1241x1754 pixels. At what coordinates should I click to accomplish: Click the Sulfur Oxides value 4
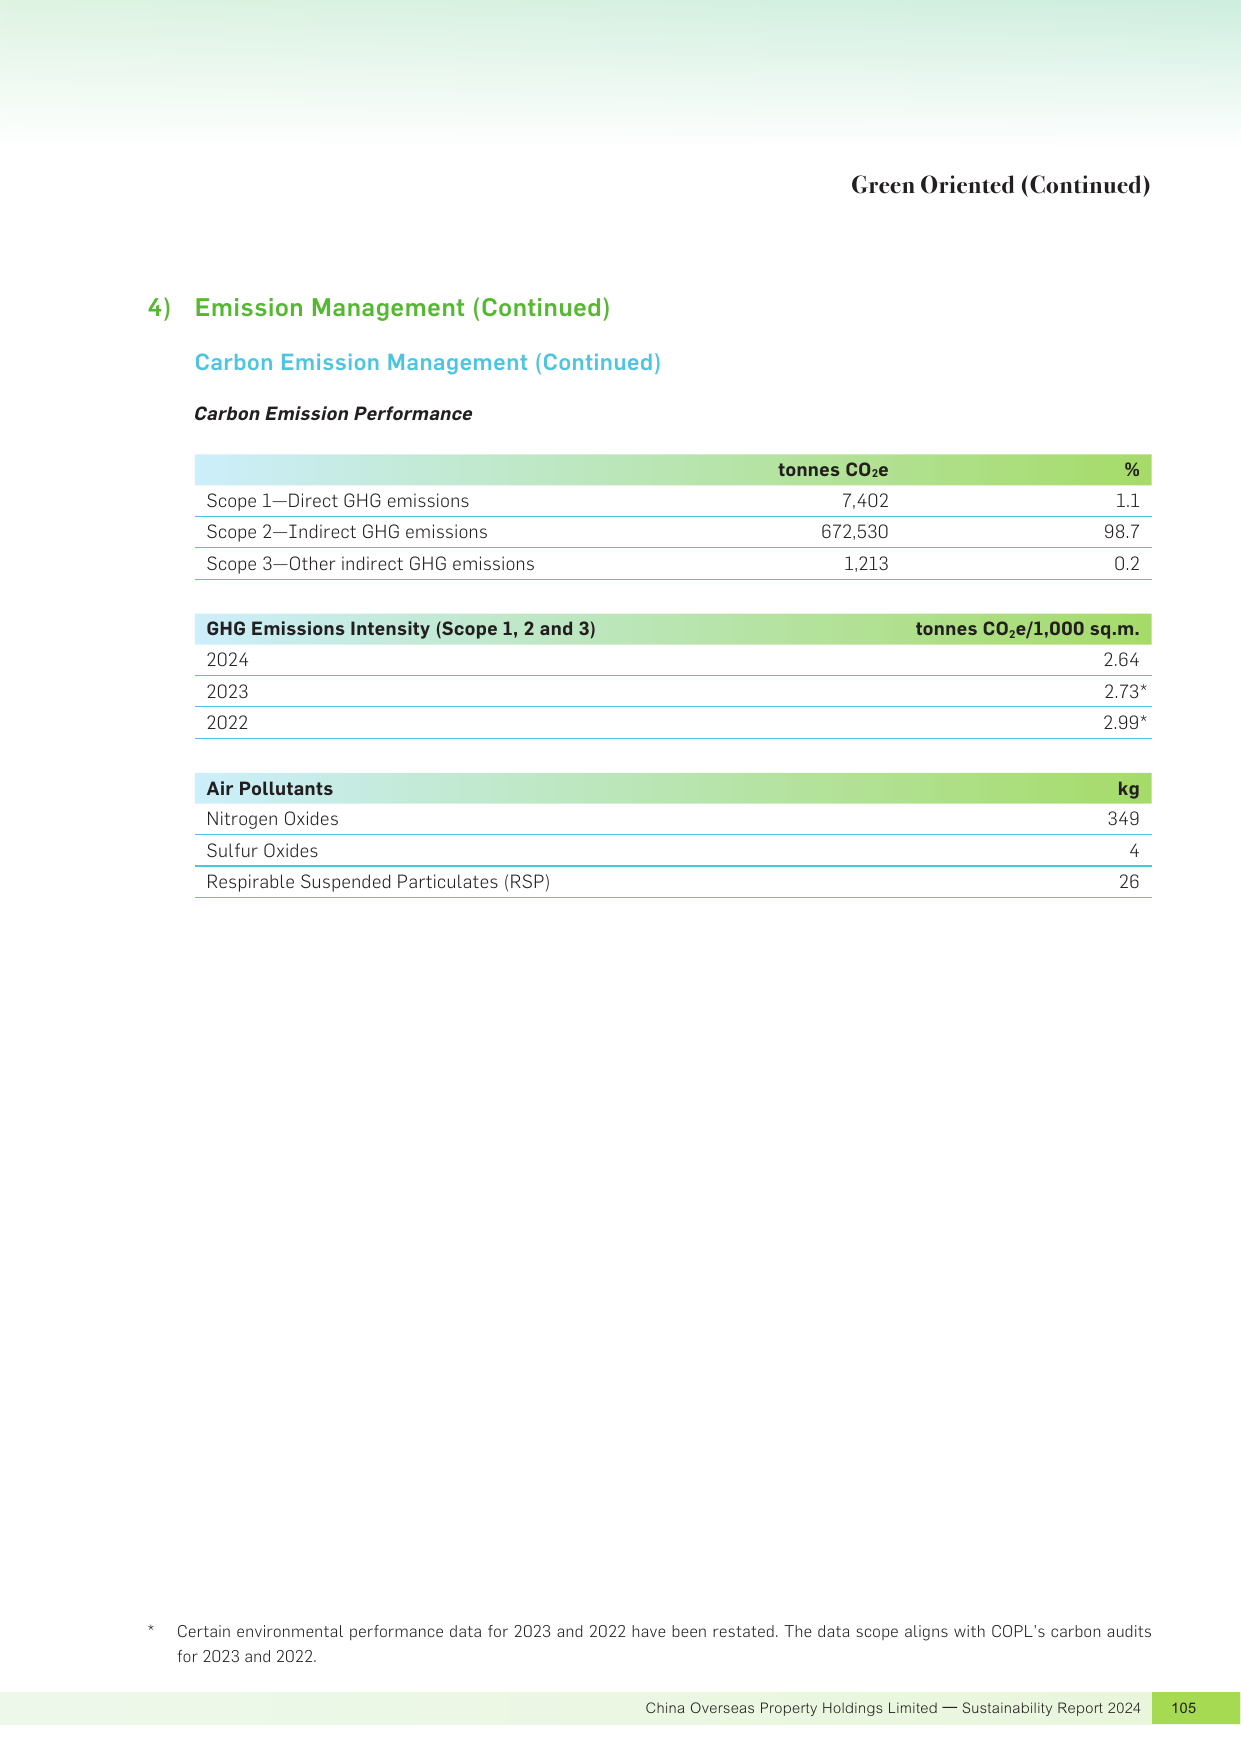click(1134, 851)
